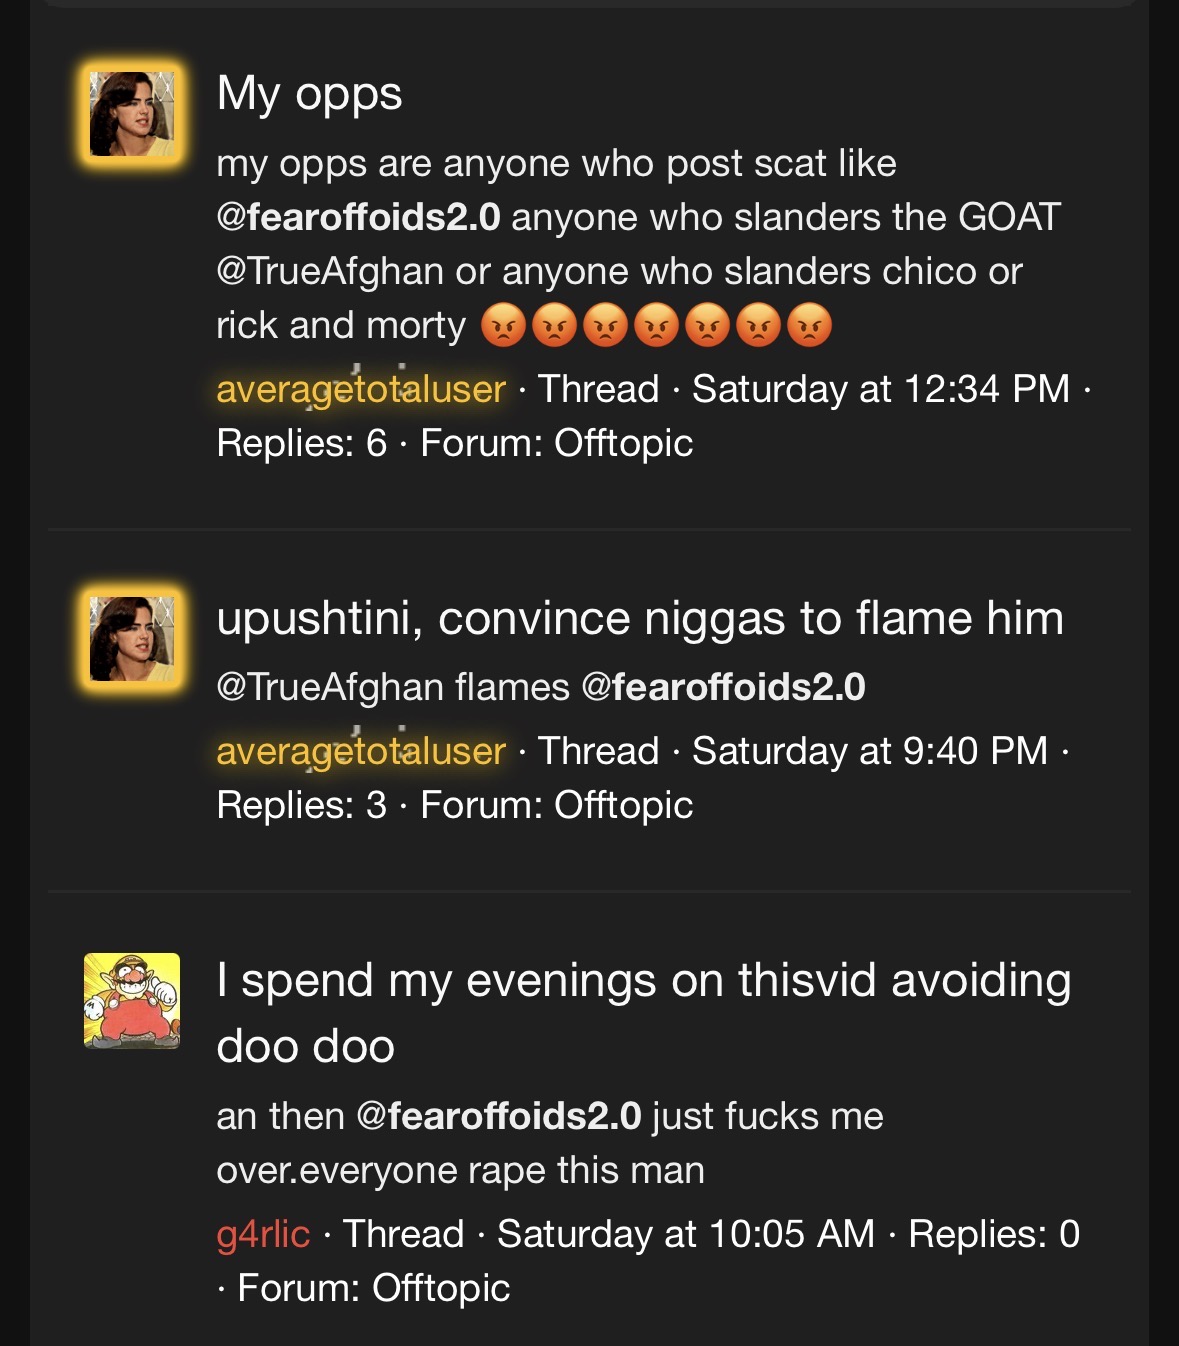Screen dimensions: 1179x1346
Task: Open Offtopic forum link on the 'My opps' result
Action: click(624, 443)
